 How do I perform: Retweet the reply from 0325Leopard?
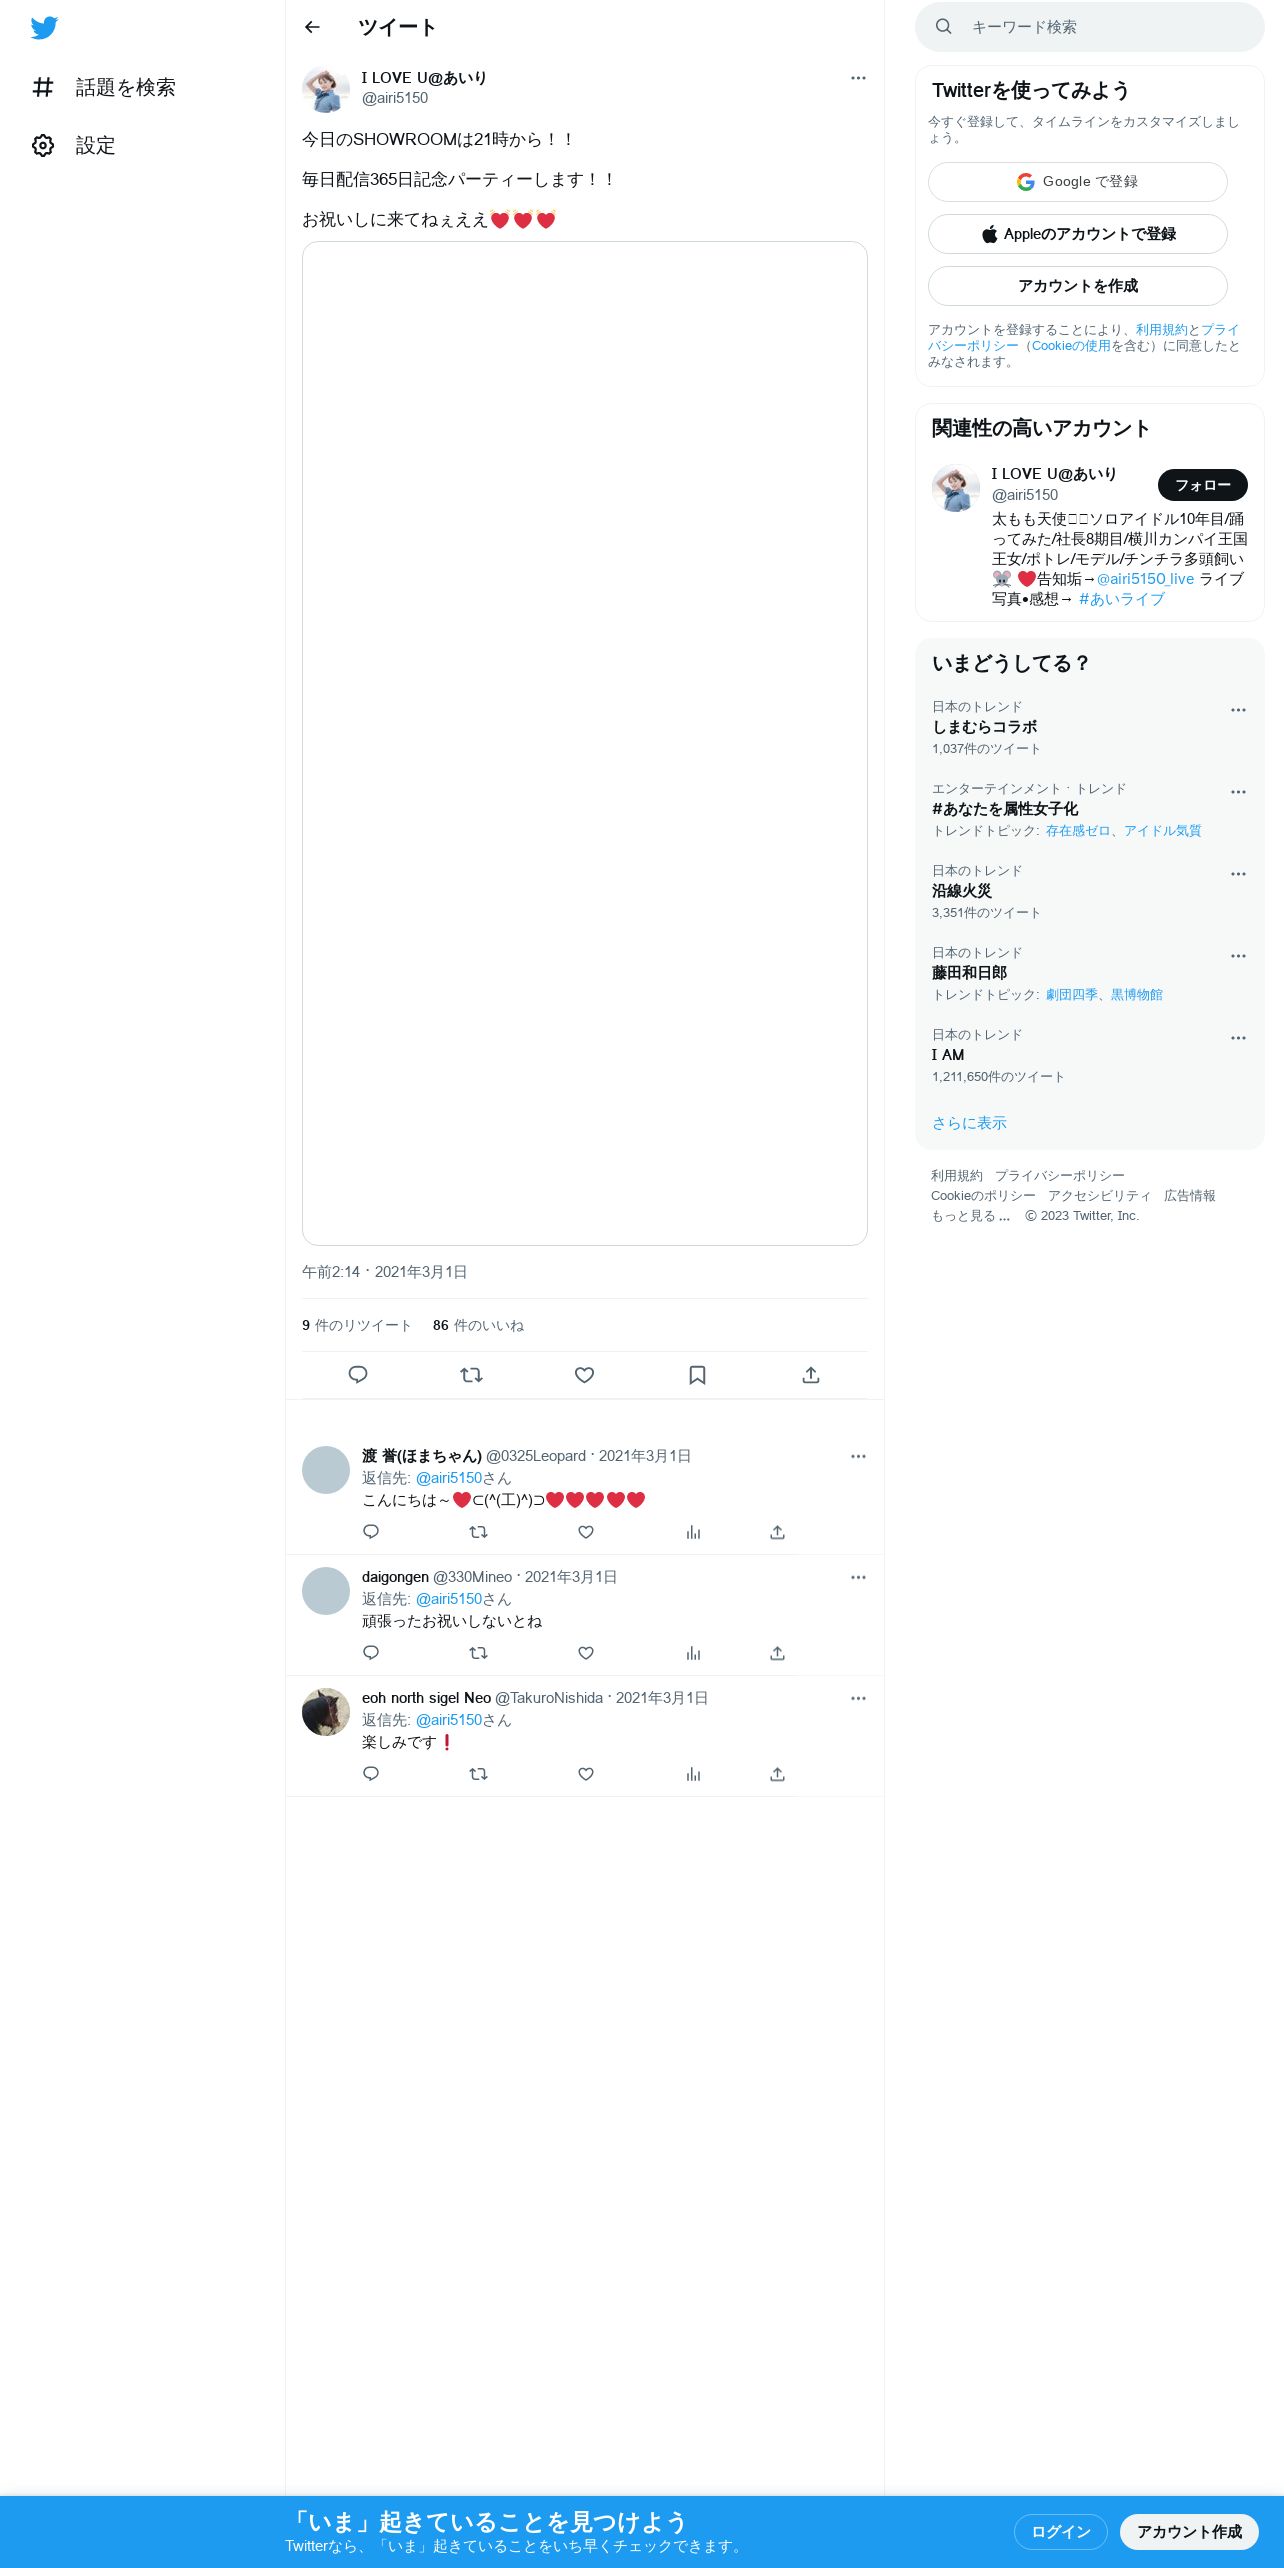(478, 1532)
